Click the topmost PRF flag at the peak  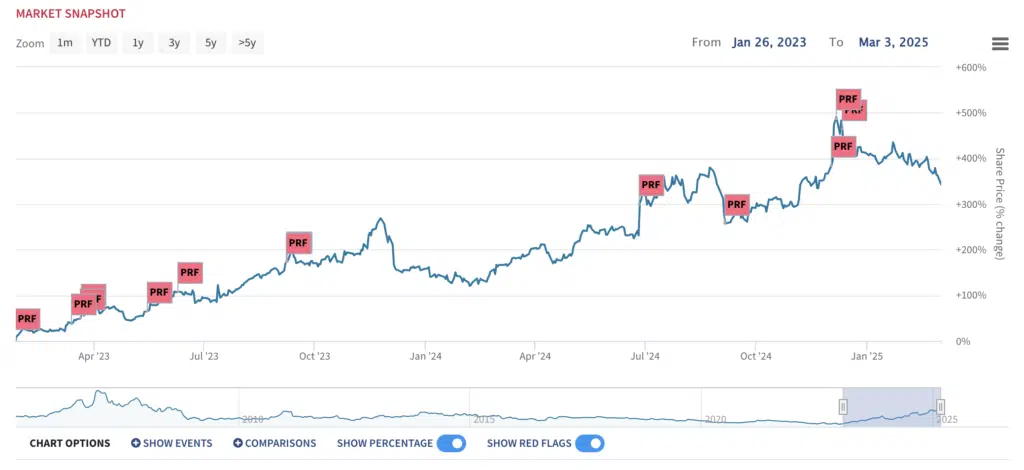[x=848, y=99]
